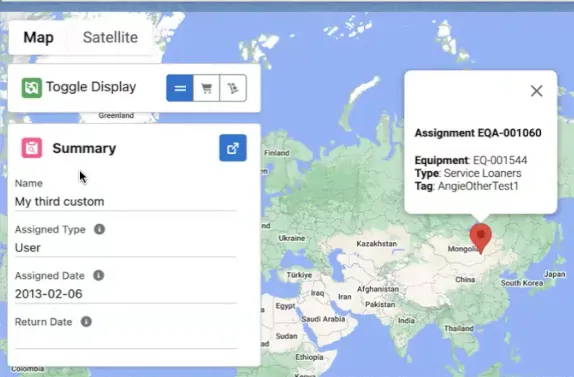This screenshot has height=377, width=574.
Task: Click the Name field value My third custom
Action: pyautogui.click(x=60, y=202)
